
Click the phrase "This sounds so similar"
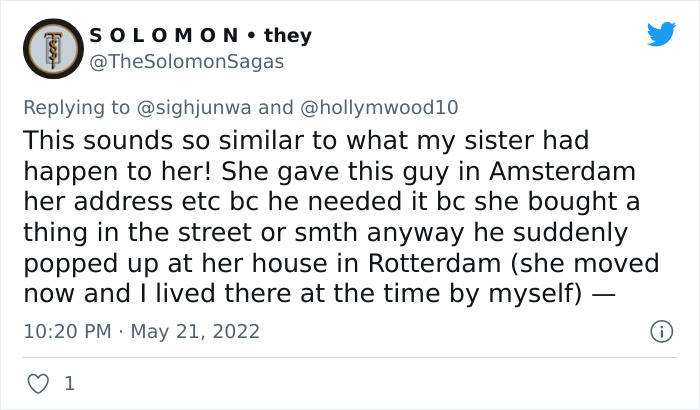pyautogui.click(x=140, y=139)
